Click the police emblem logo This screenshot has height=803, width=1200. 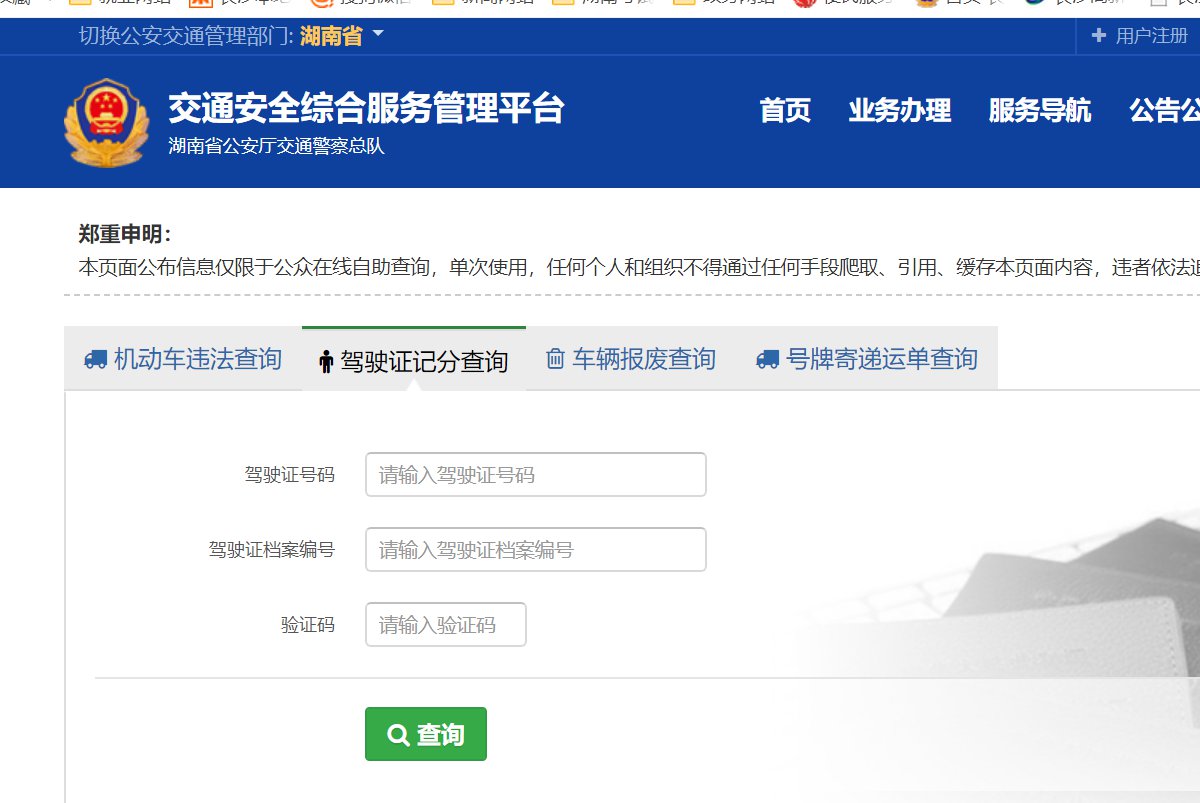pos(106,122)
